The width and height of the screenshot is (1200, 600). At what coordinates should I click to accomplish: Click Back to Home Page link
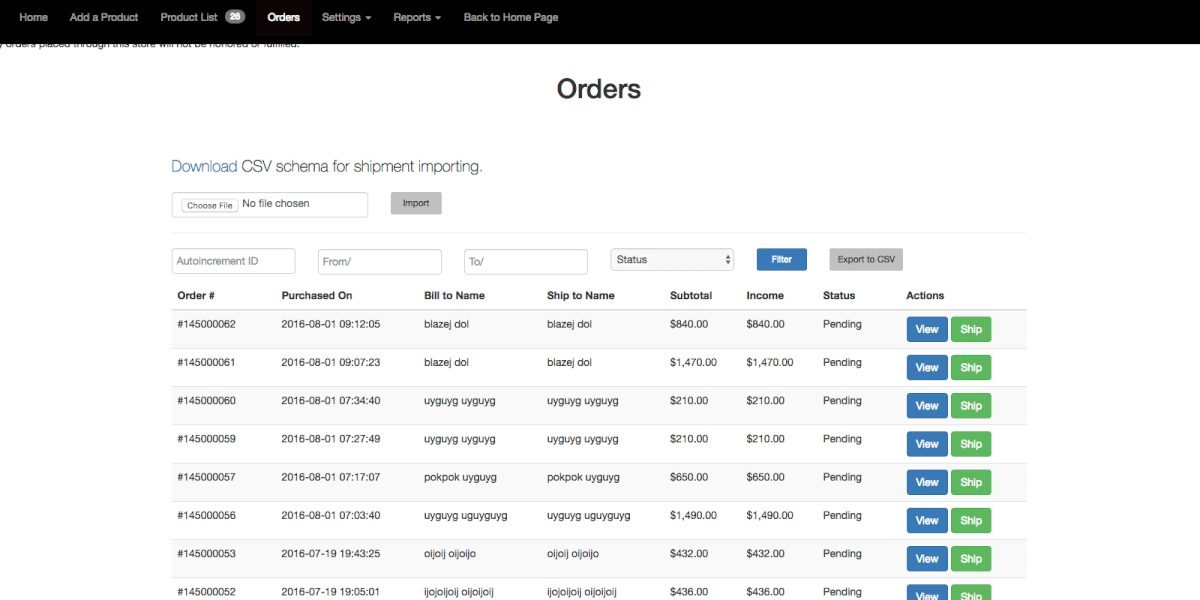(x=510, y=17)
